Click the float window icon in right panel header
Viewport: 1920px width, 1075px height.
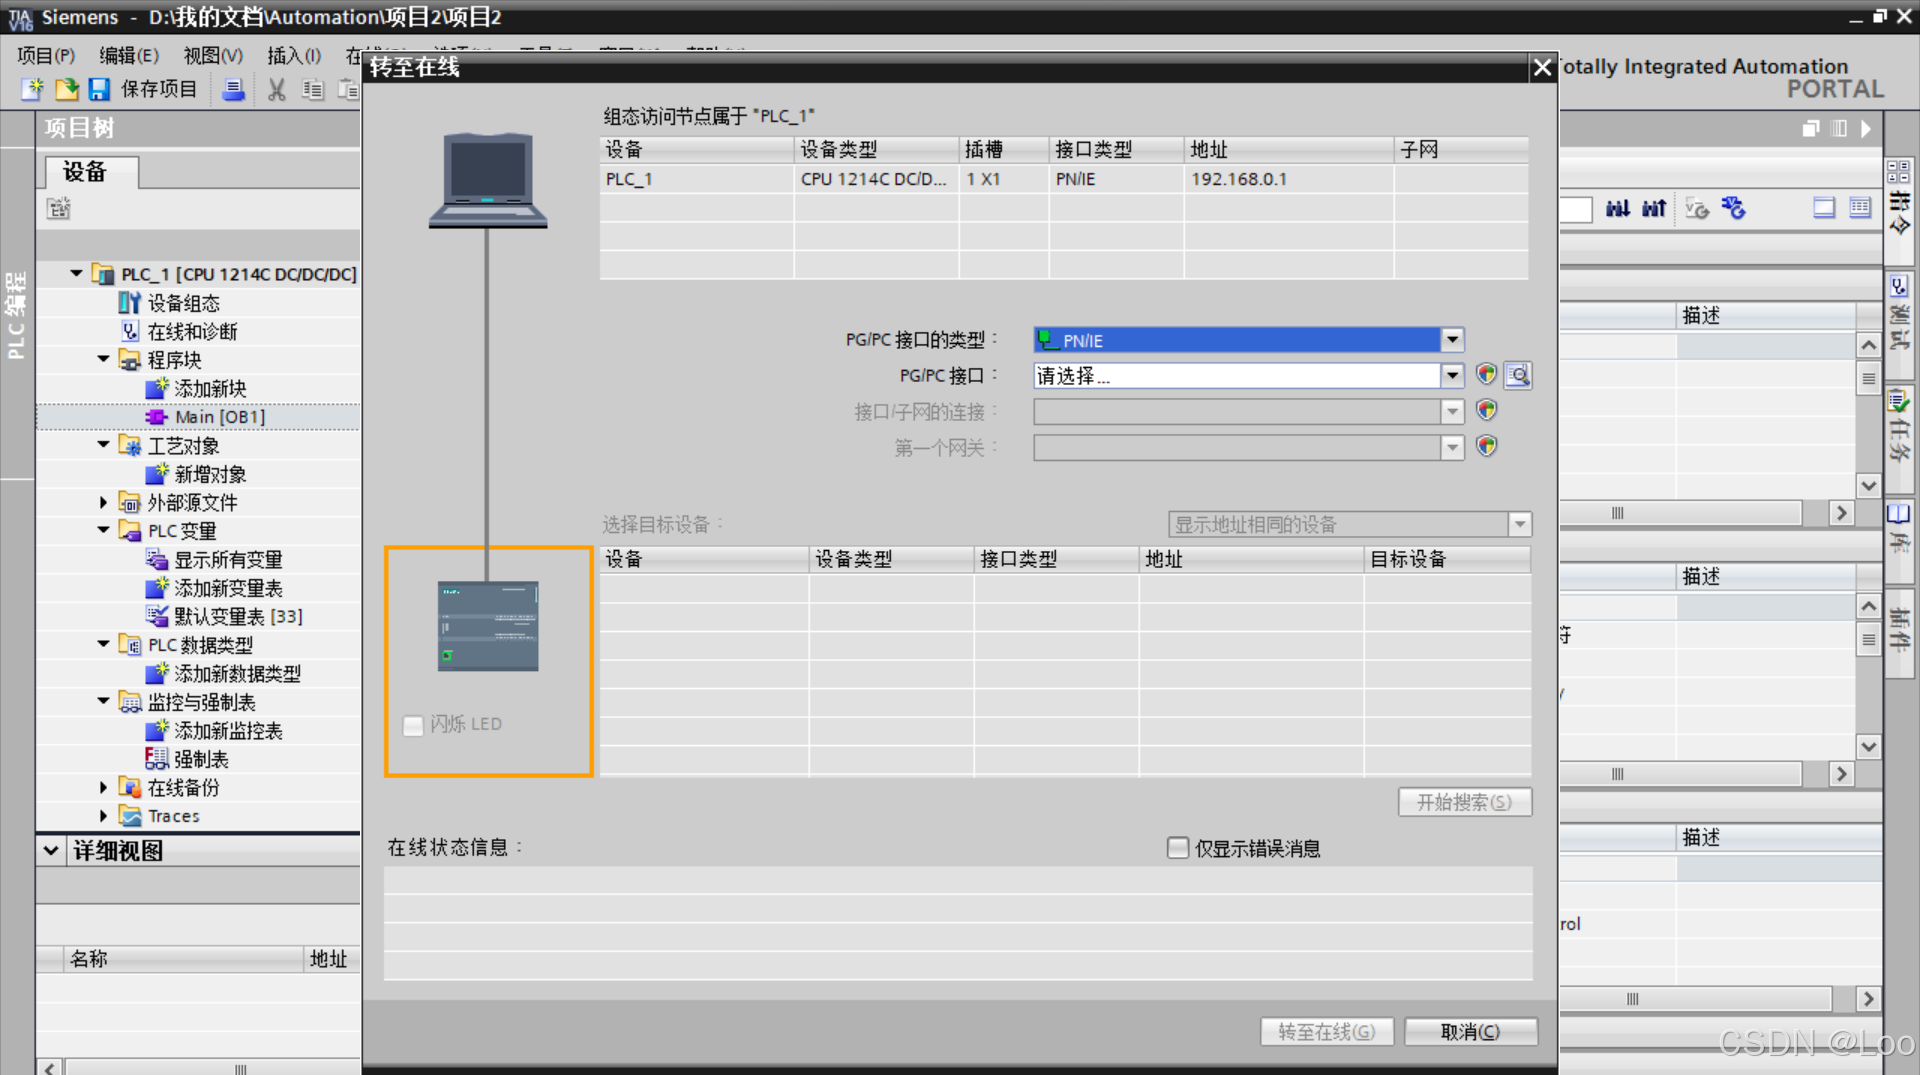click(1811, 128)
